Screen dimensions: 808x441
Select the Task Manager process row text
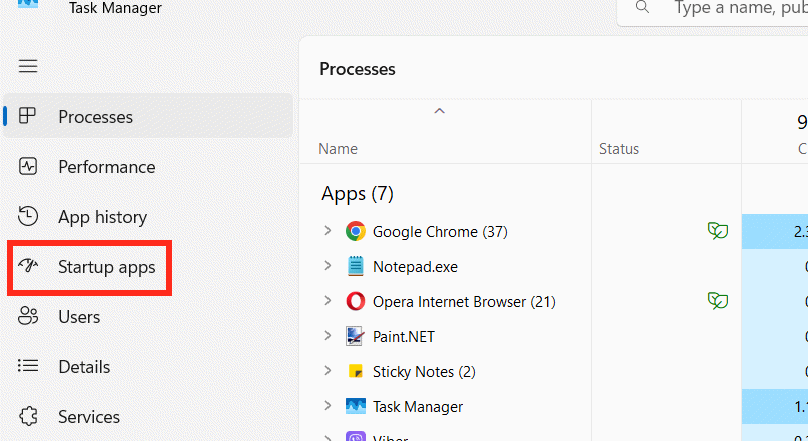[418, 407]
